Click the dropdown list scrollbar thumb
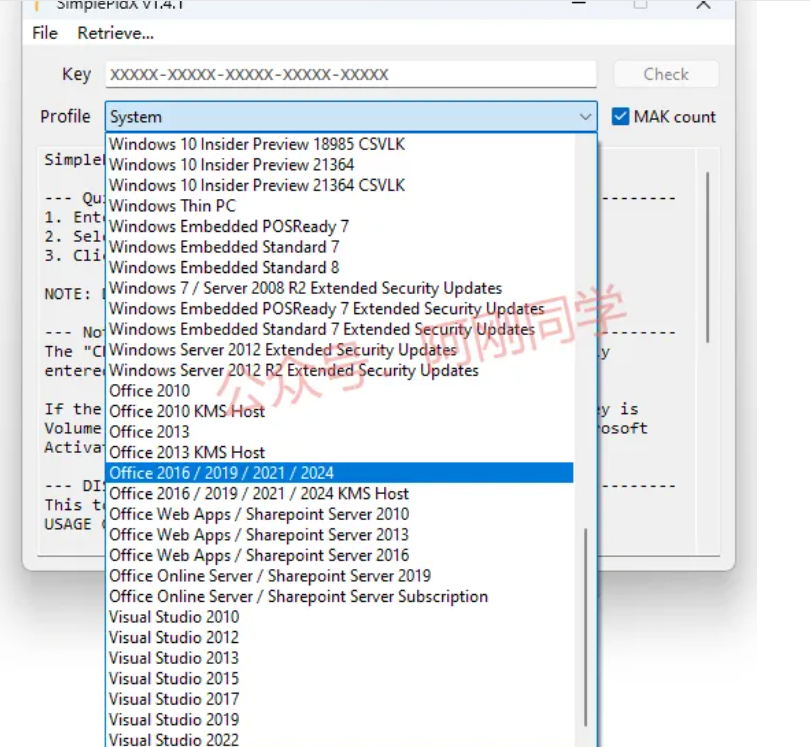Image resolution: width=810 pixels, height=747 pixels. click(x=585, y=627)
